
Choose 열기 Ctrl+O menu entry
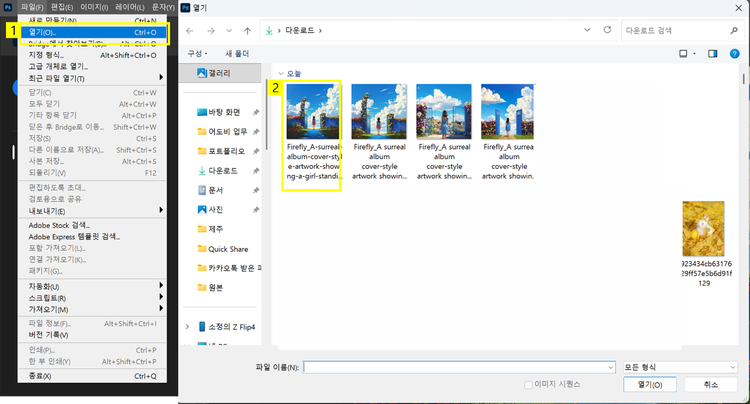coord(92,33)
